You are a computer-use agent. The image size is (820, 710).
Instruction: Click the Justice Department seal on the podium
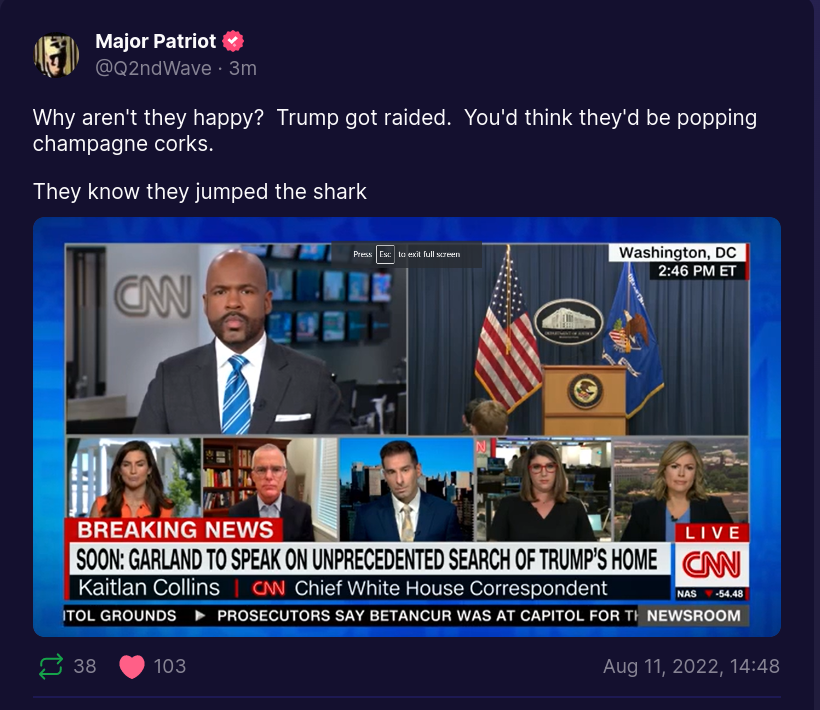586,390
